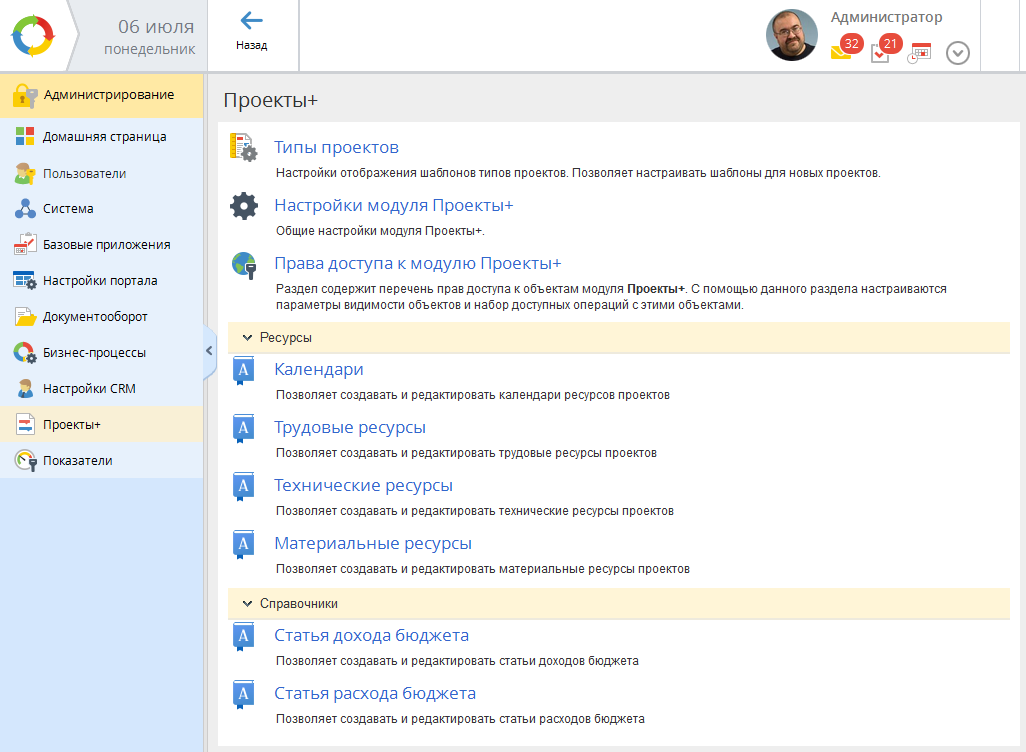
Task: Collapse the Ресурсы section
Action: tap(248, 338)
